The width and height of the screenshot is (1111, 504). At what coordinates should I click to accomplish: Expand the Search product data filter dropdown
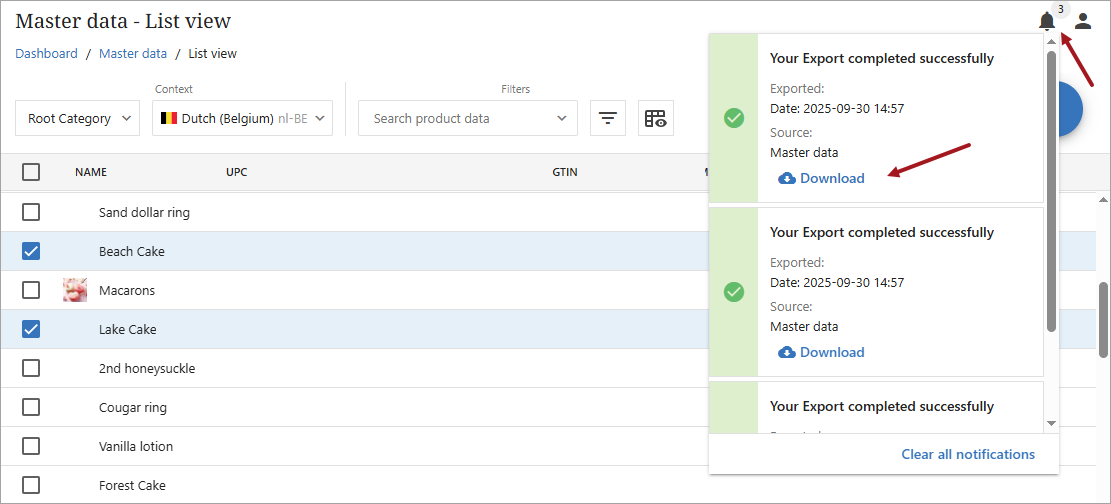pos(467,118)
